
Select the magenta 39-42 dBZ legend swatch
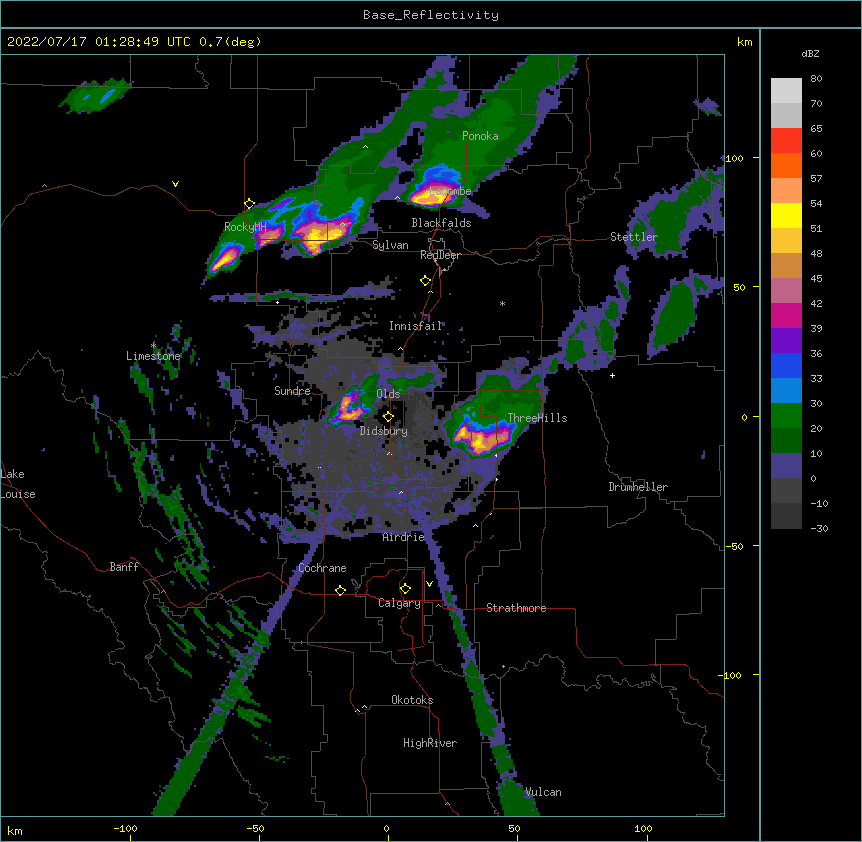(786, 315)
